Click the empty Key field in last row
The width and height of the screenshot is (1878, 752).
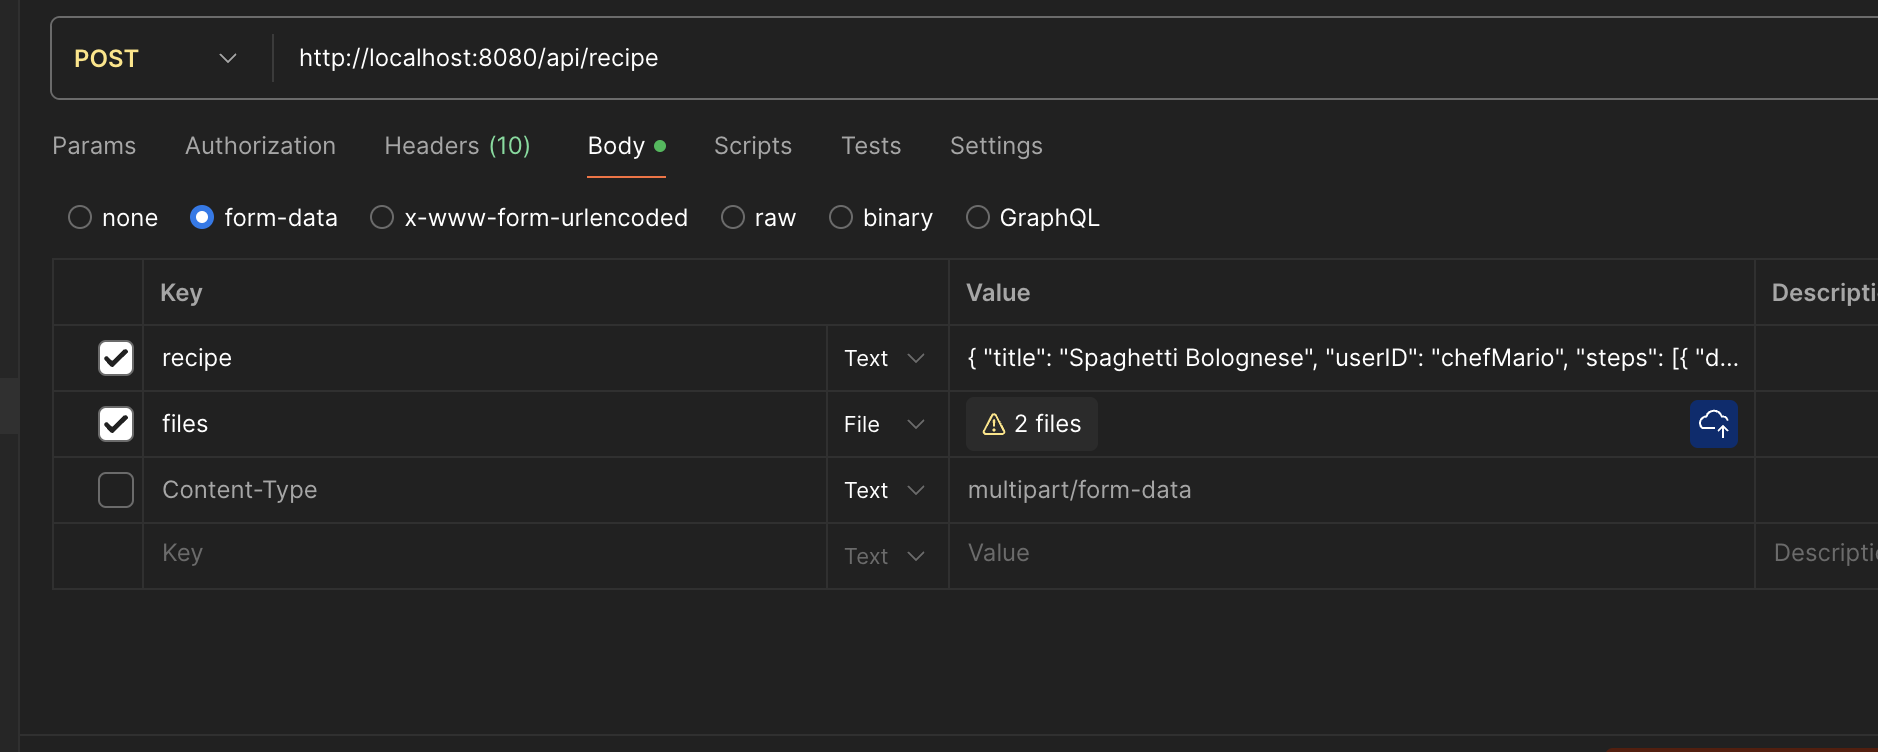(x=480, y=554)
